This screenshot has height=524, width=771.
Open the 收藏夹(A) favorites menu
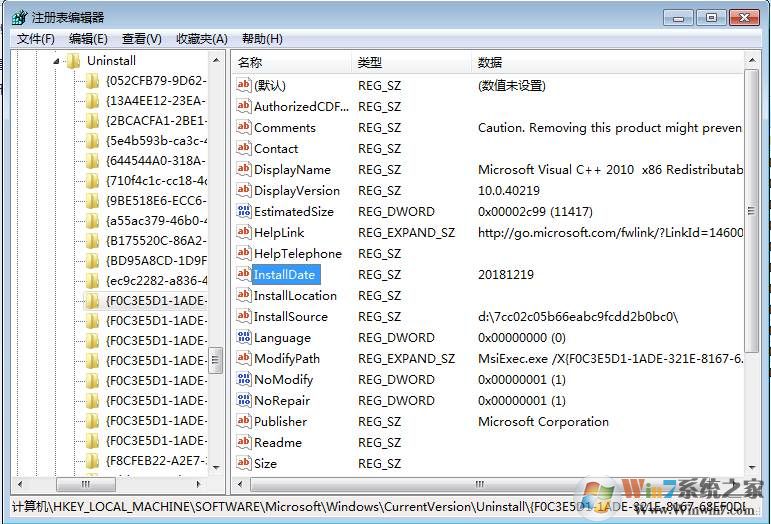[x=201, y=39]
